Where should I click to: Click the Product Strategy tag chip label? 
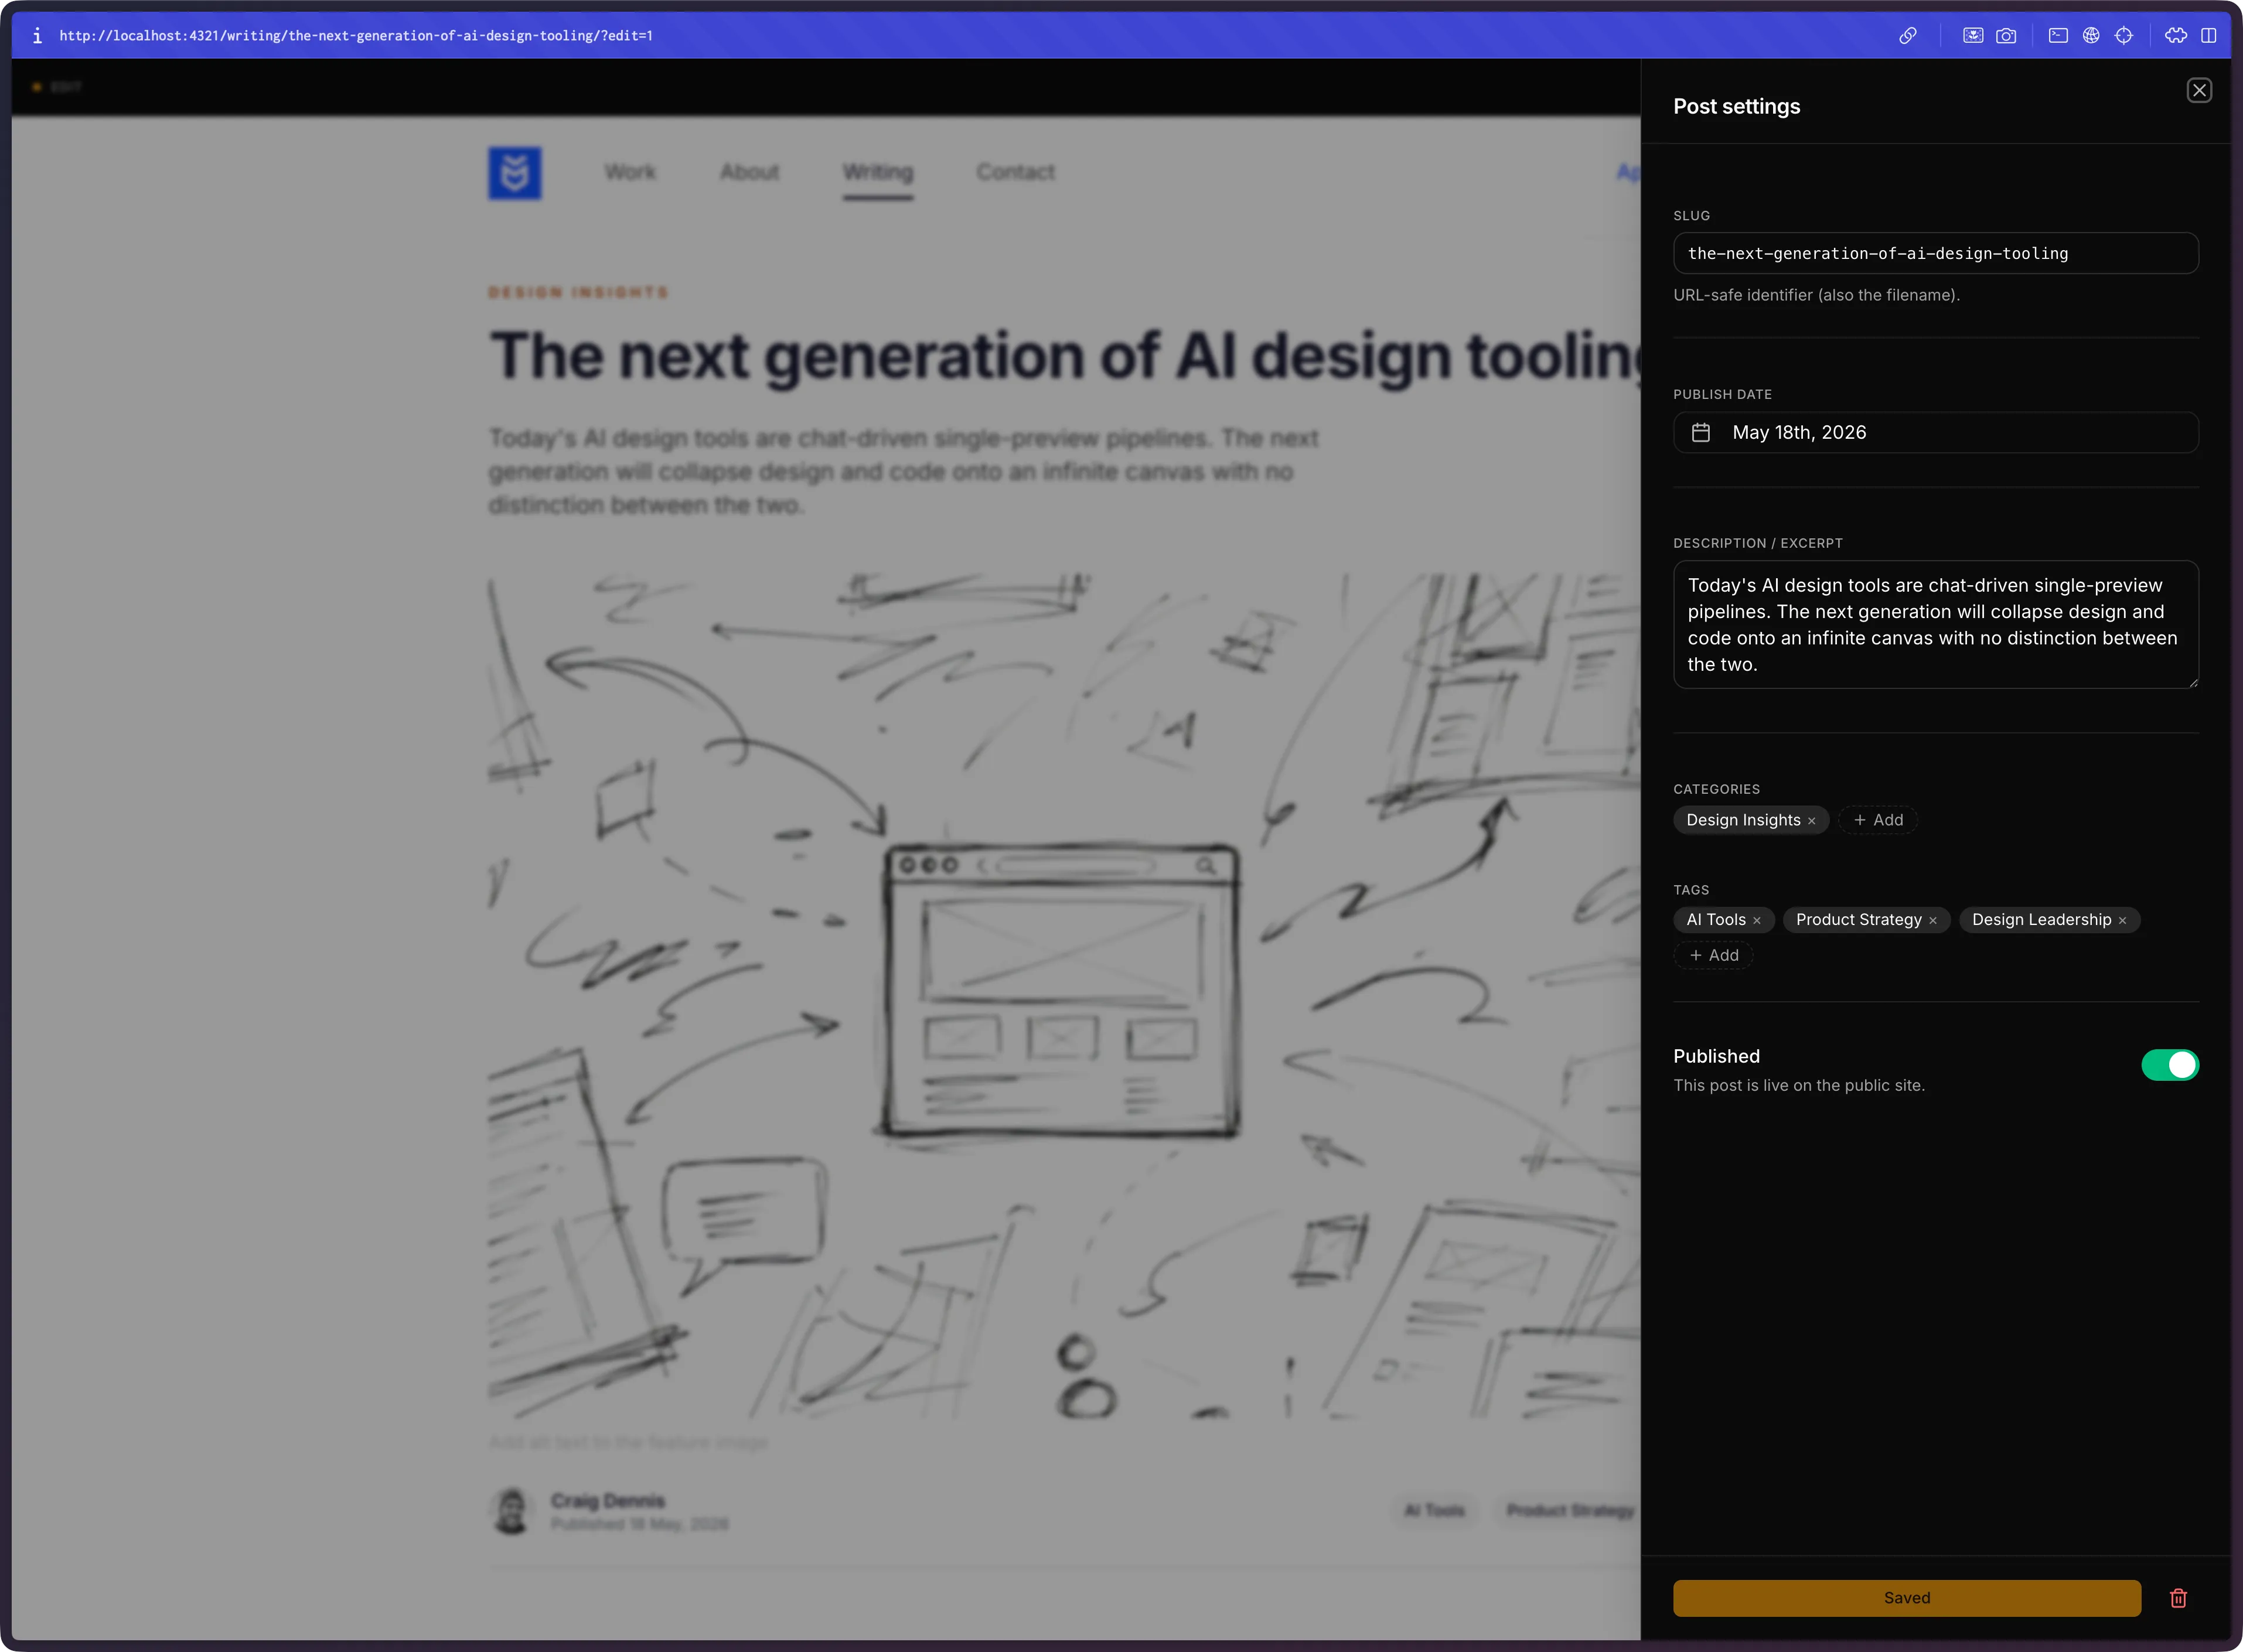click(1859, 920)
